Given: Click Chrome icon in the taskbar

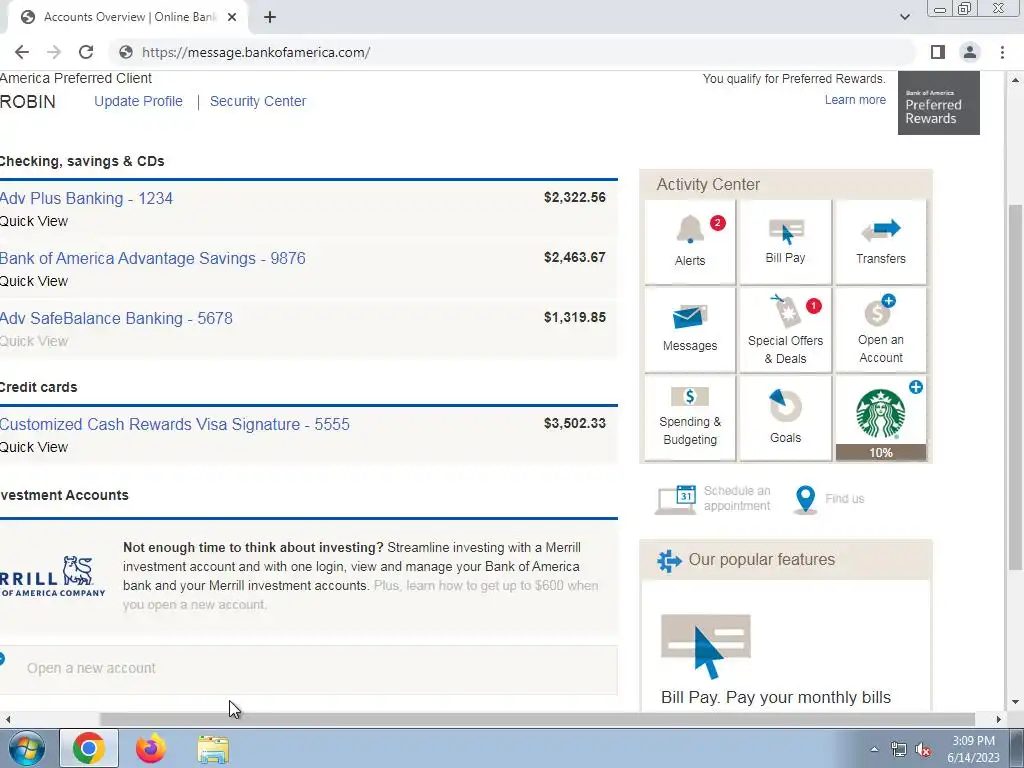Looking at the screenshot, I should (89, 748).
